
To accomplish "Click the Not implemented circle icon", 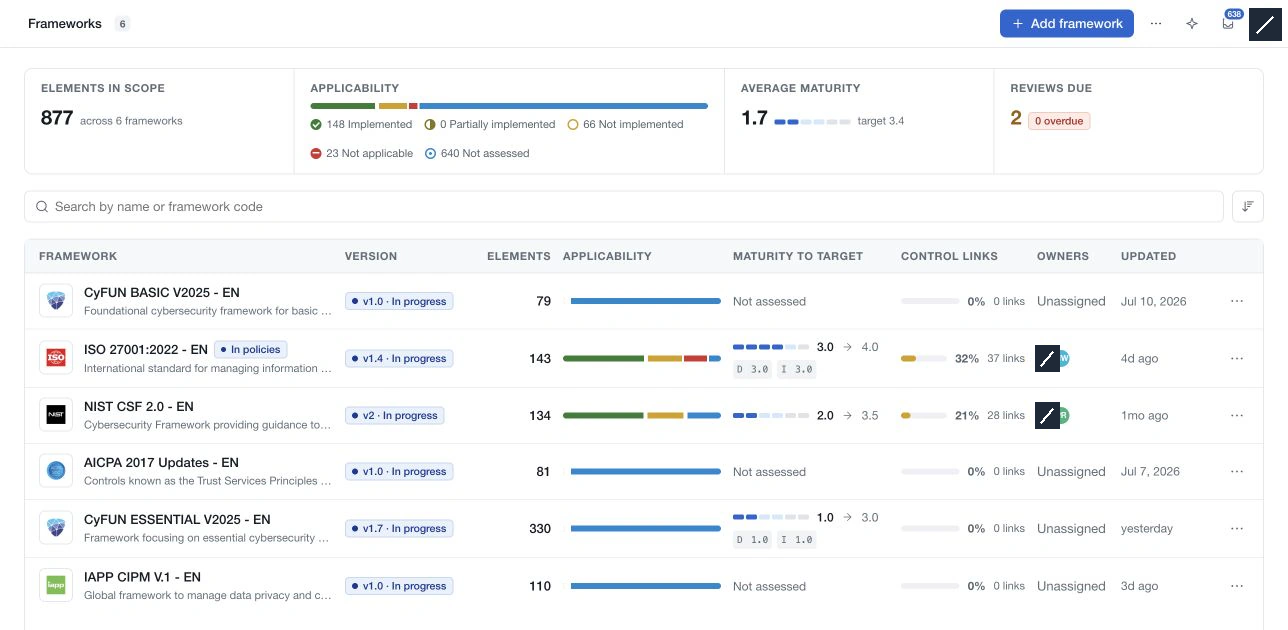I will point(573,125).
